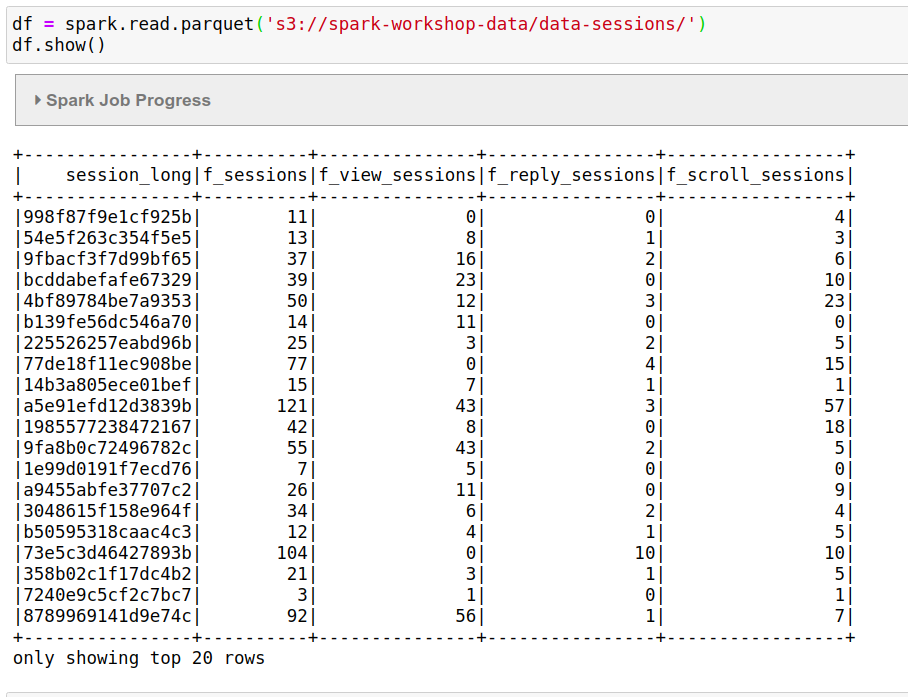Select session id 3048615f158e964f

click(107, 511)
